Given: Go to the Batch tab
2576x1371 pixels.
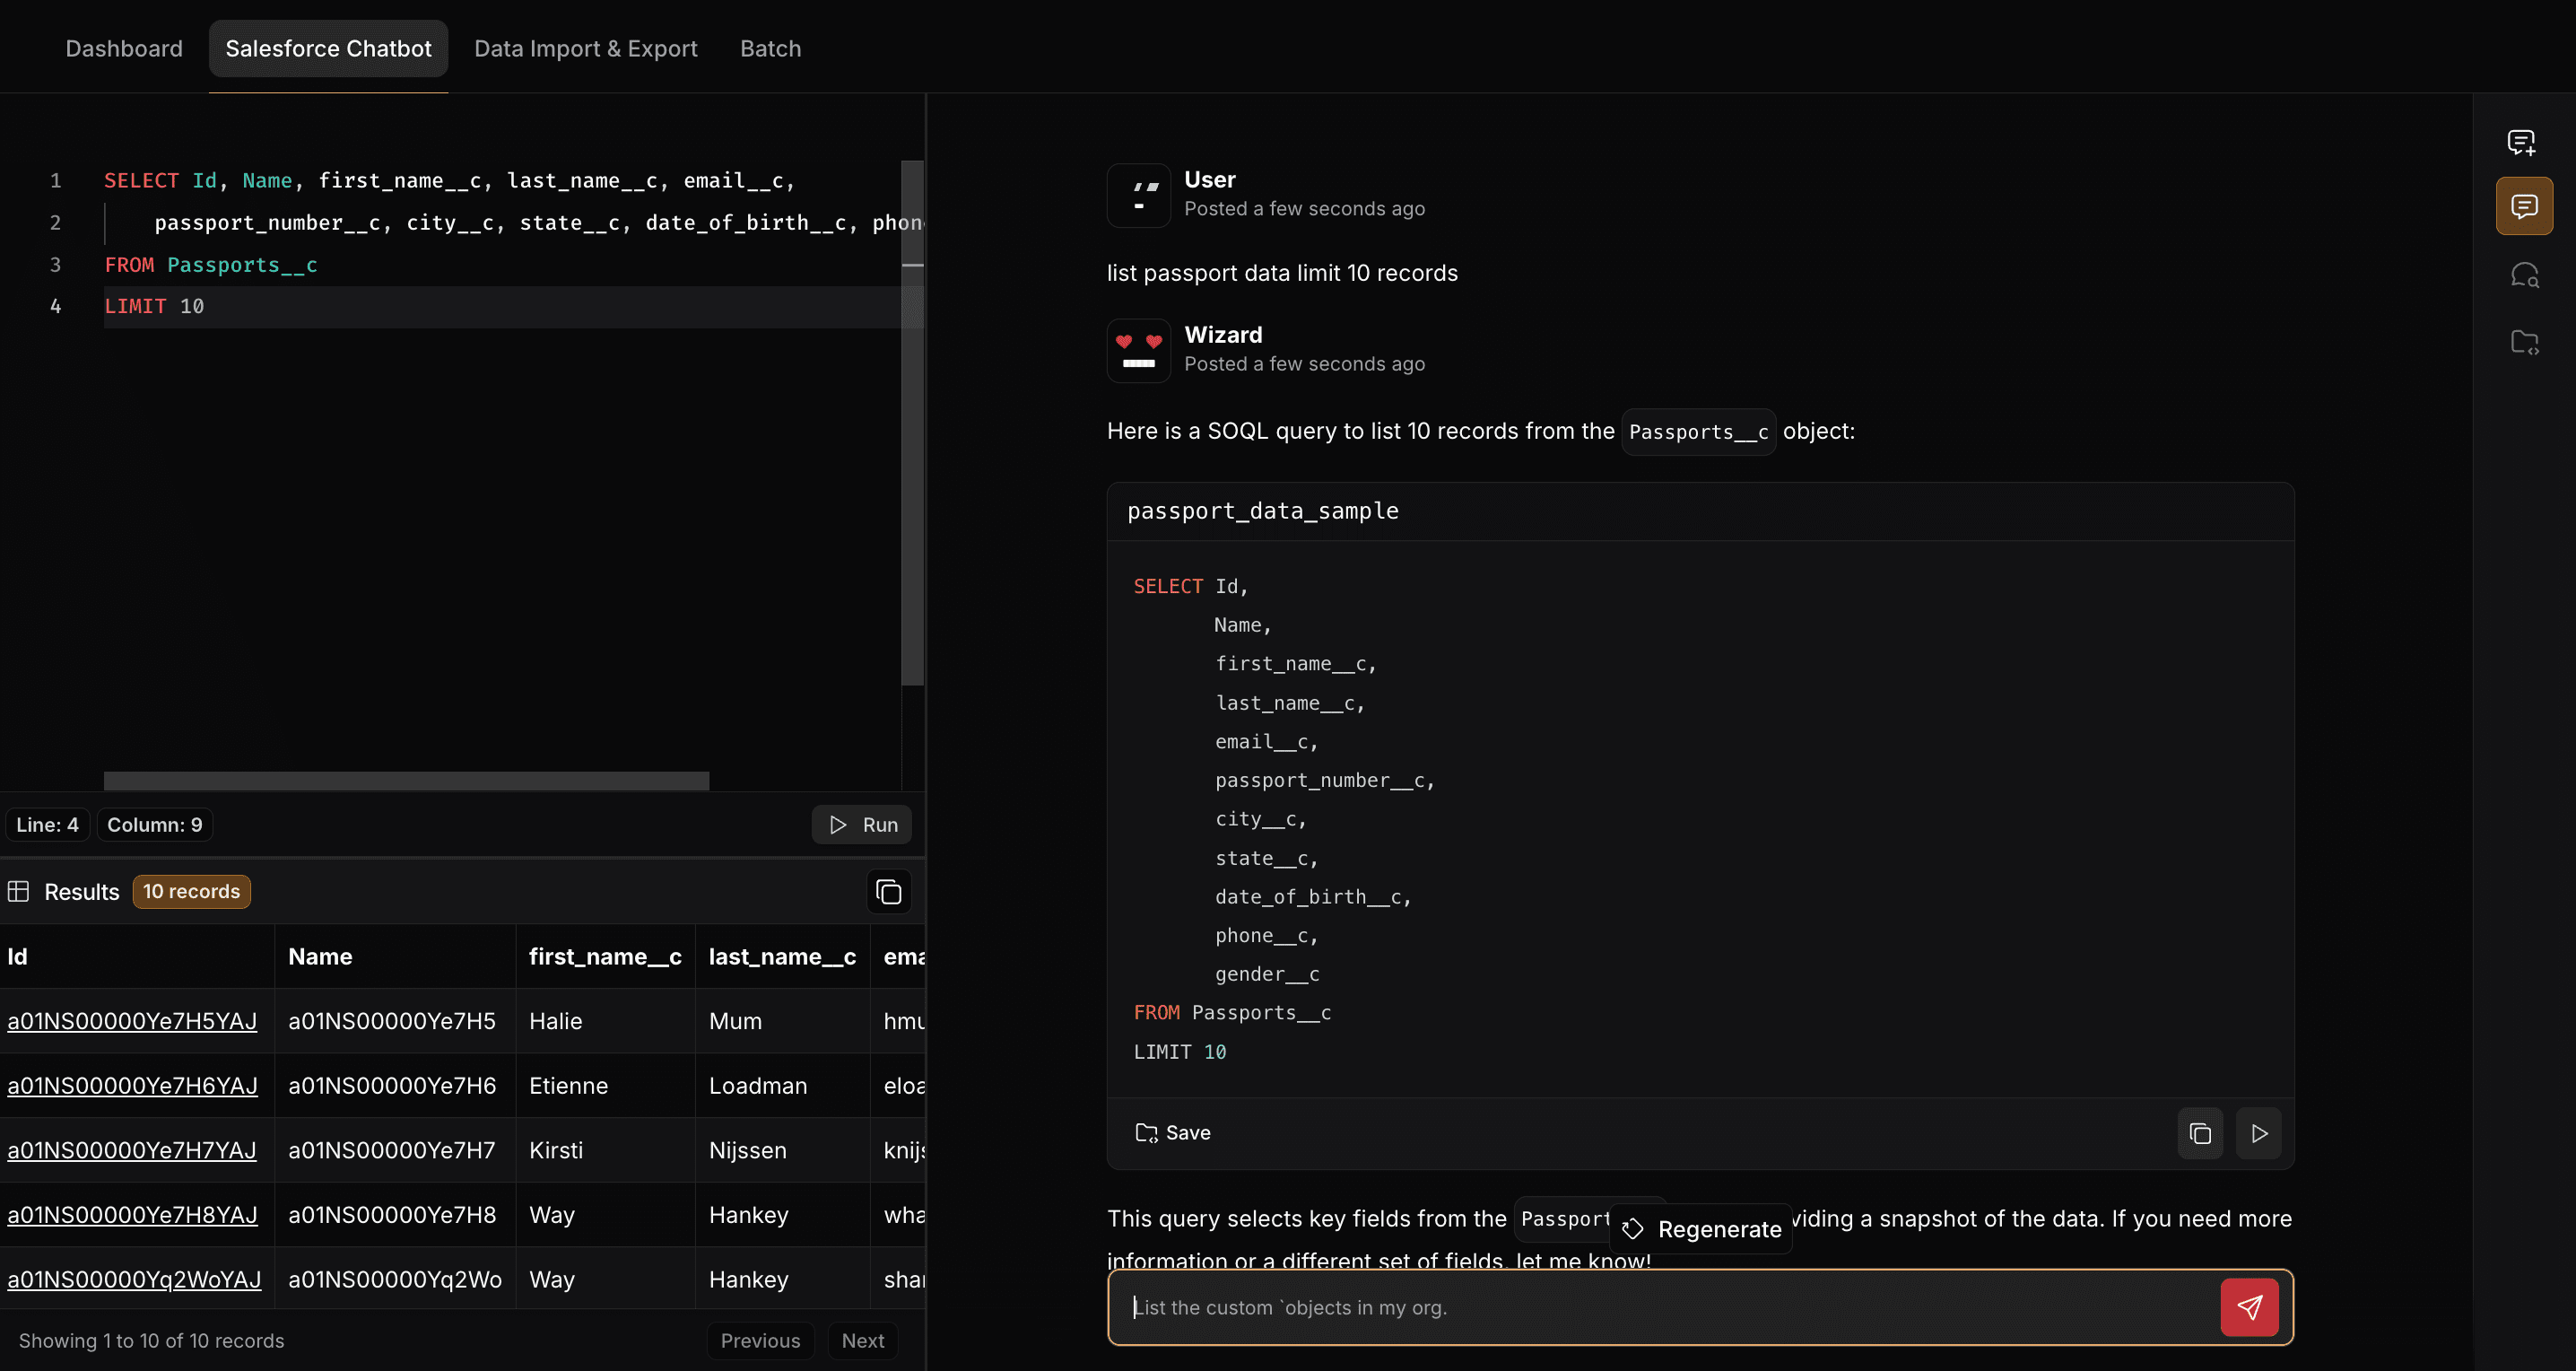Looking at the screenshot, I should 770,48.
